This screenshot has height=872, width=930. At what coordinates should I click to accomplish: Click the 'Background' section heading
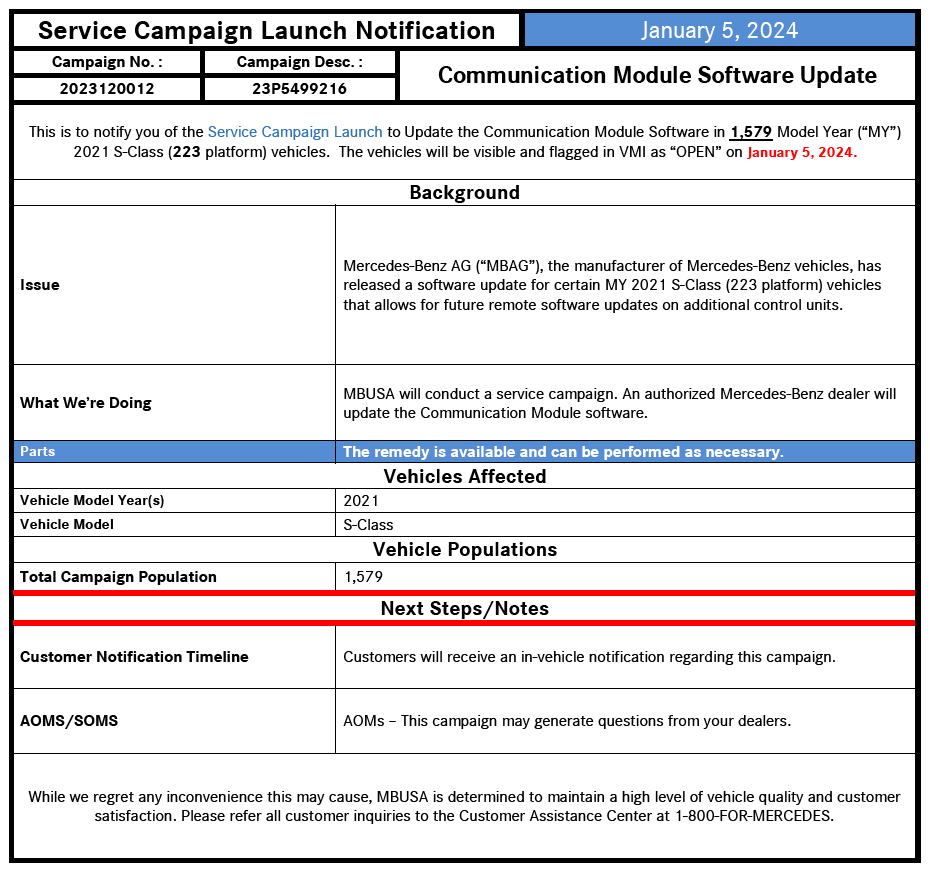[464, 192]
